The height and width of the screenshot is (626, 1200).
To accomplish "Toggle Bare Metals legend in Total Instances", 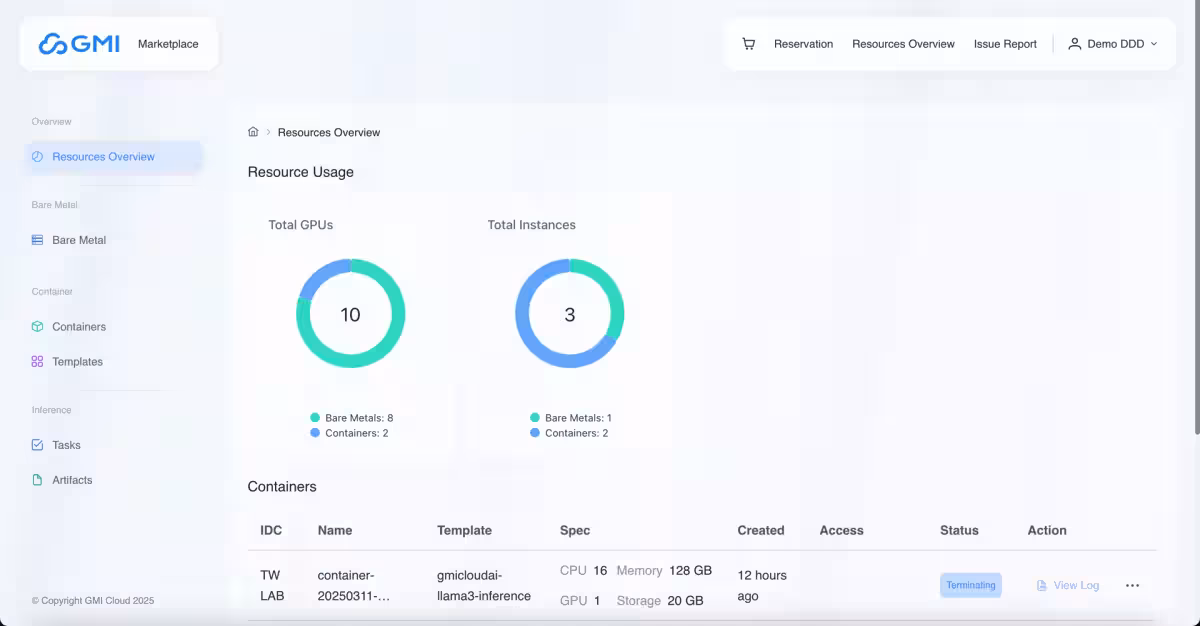I will click(x=570, y=418).
